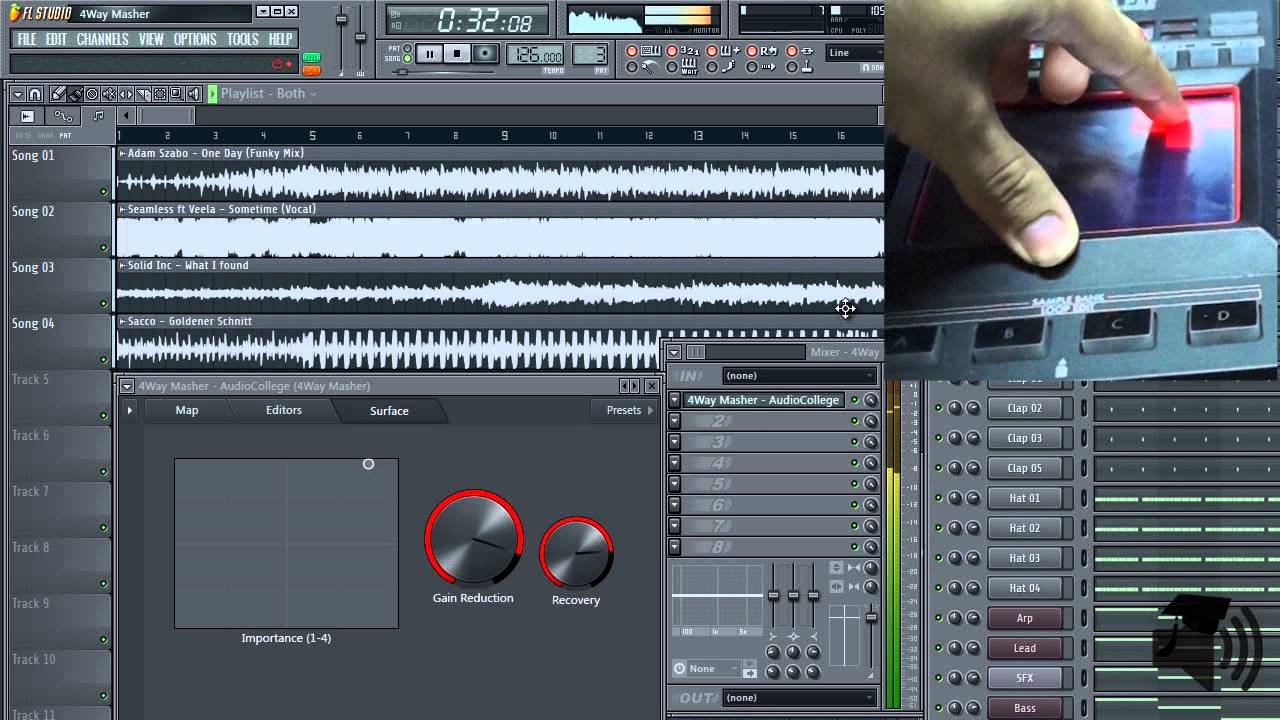This screenshot has height=720, width=1280.
Task: Click the record button in transport
Action: click(x=485, y=54)
